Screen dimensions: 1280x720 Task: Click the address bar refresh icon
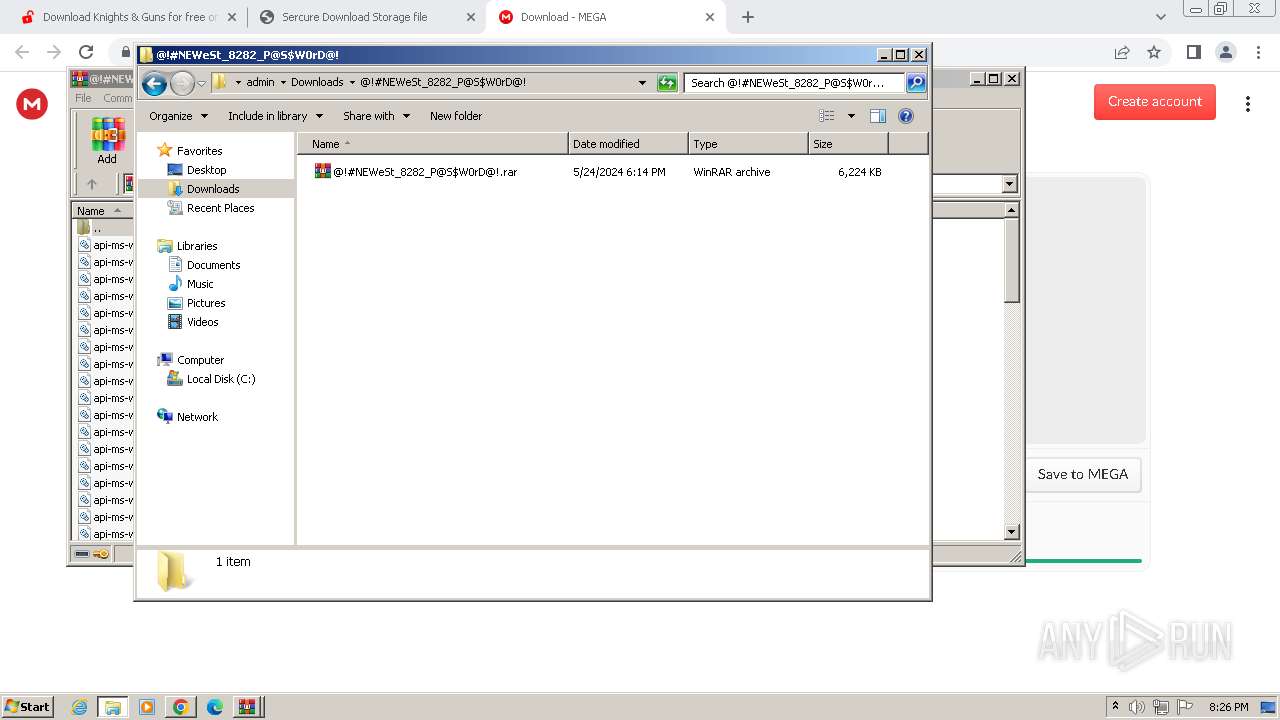click(667, 83)
